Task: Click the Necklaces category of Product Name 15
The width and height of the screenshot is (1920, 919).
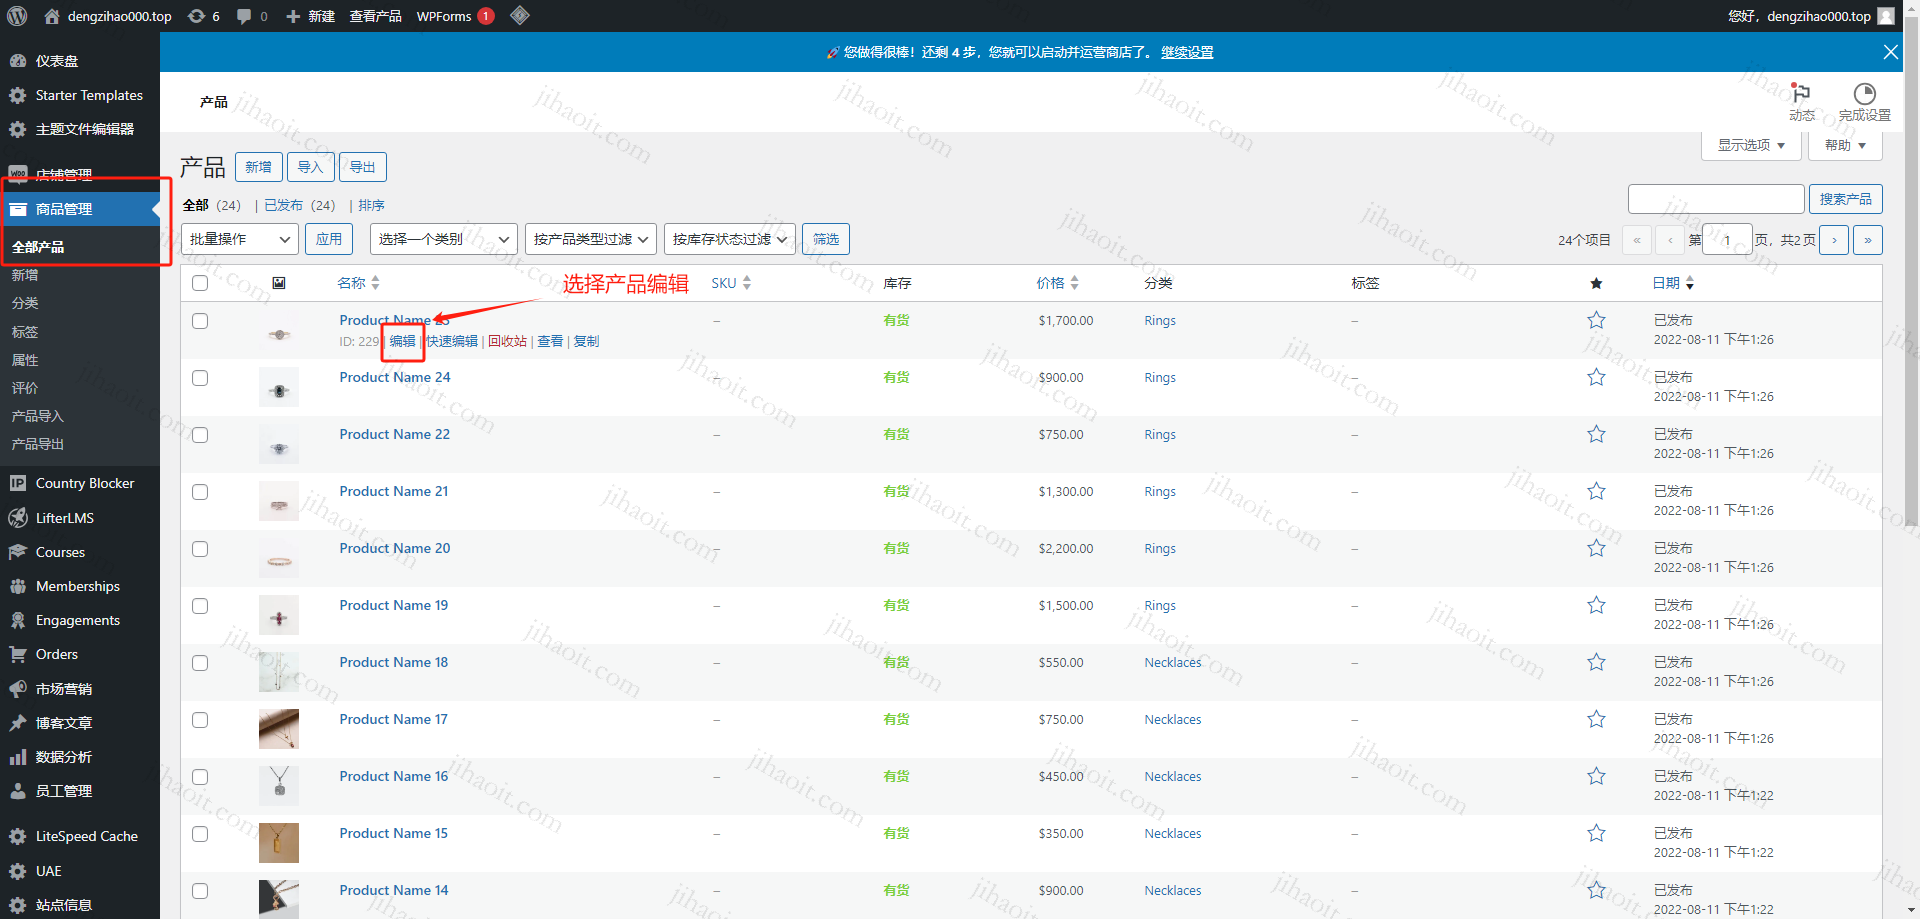Action: (1173, 834)
